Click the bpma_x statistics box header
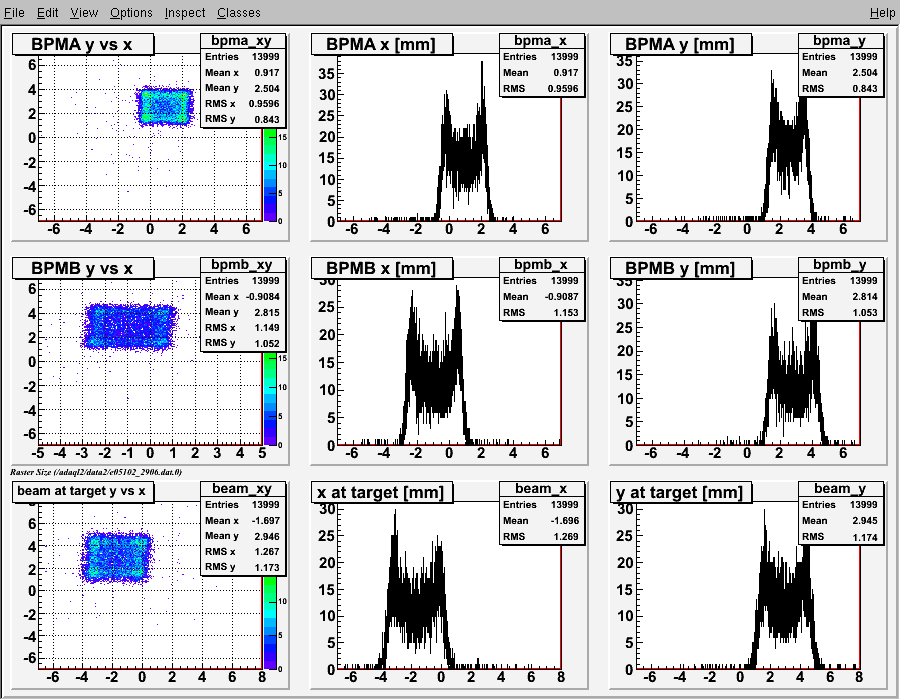The width and height of the screenshot is (900, 700). pos(541,41)
